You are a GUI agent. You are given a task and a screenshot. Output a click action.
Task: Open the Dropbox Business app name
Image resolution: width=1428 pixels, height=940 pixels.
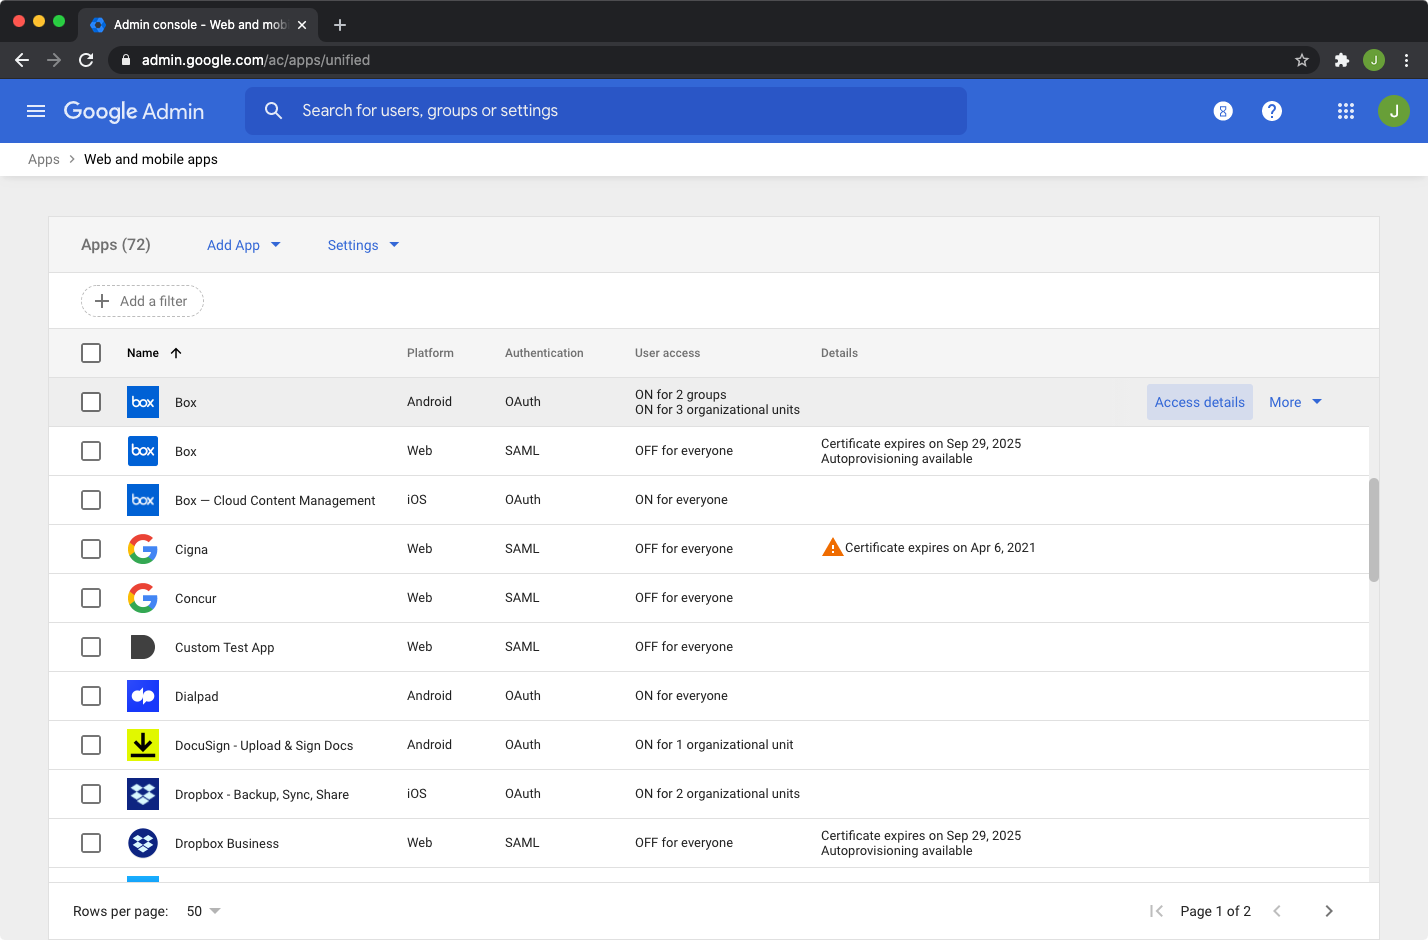(x=227, y=843)
